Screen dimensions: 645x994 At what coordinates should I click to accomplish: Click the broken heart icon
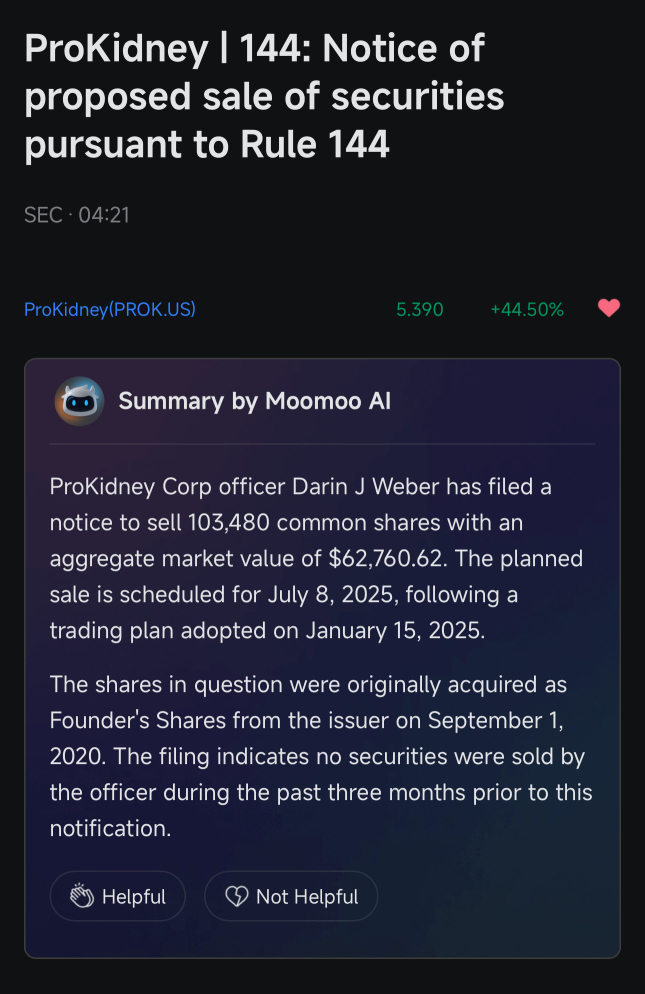237,896
